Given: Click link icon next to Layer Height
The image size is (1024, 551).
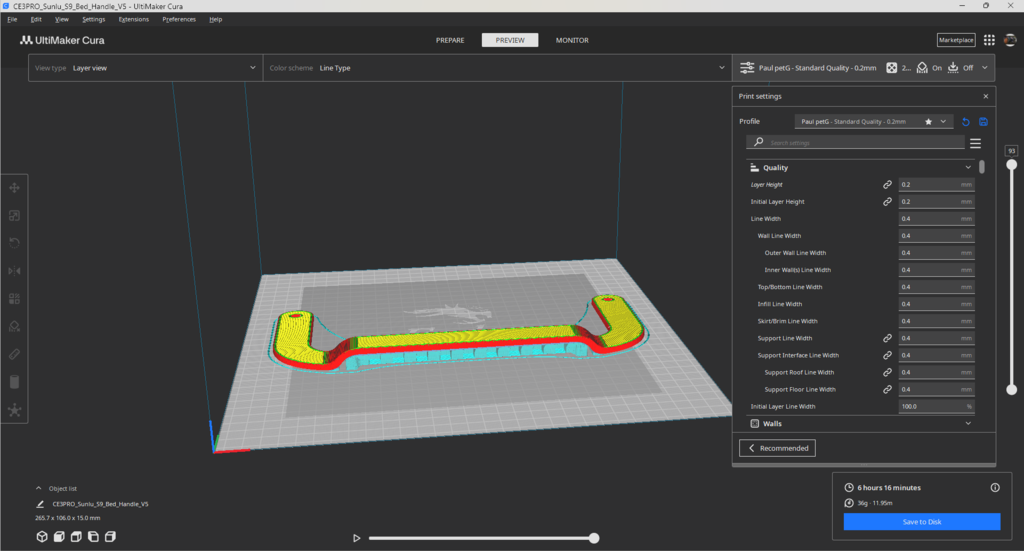Looking at the screenshot, I should (x=888, y=185).
